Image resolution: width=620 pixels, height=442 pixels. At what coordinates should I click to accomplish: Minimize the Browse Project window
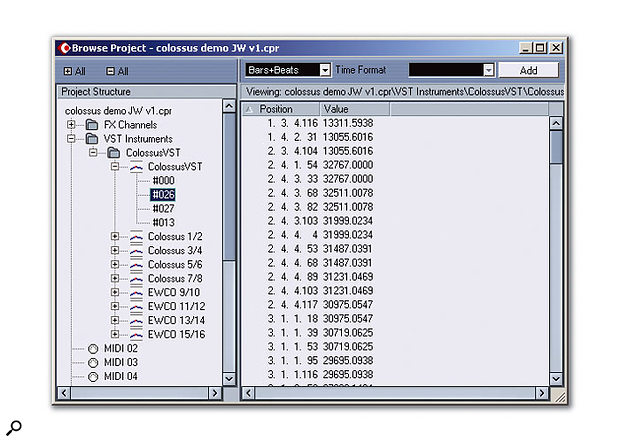(x=525, y=48)
